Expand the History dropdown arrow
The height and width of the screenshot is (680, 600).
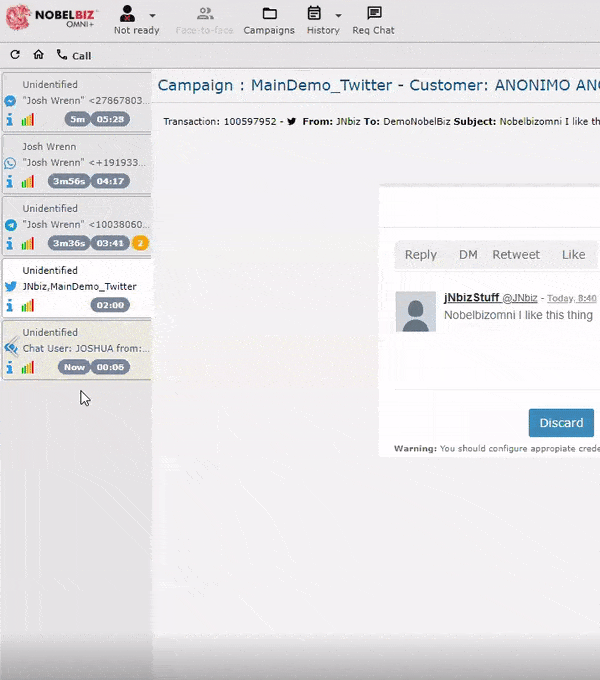[339, 16]
